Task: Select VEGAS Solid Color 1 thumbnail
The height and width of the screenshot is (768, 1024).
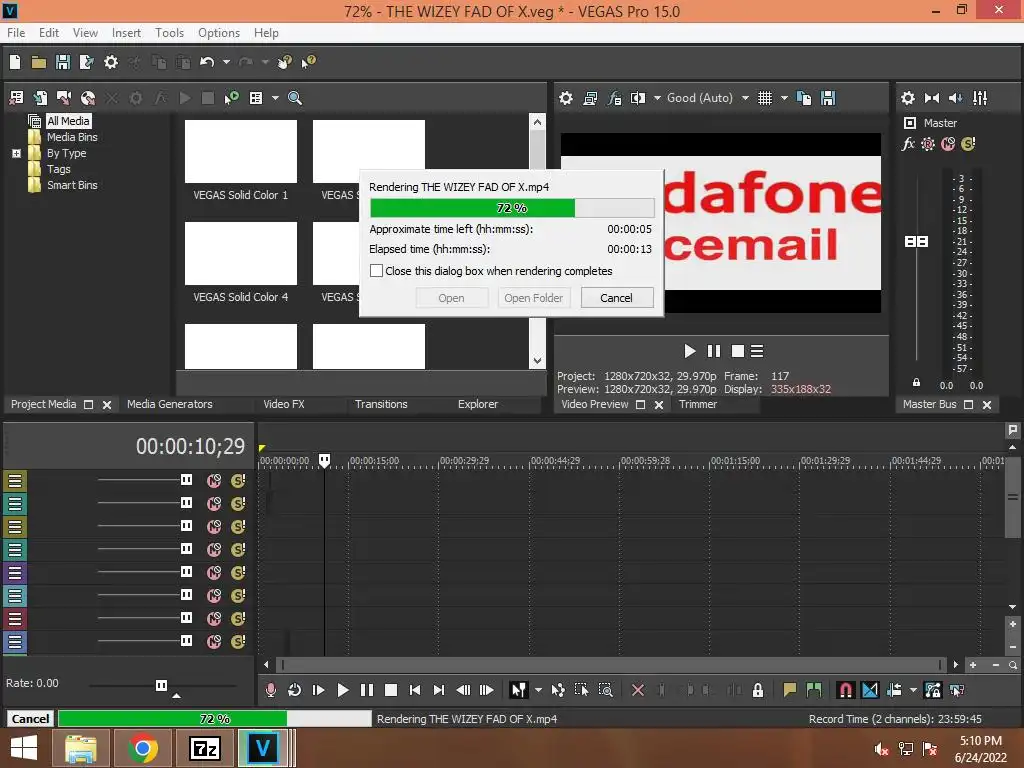Action: click(x=240, y=152)
